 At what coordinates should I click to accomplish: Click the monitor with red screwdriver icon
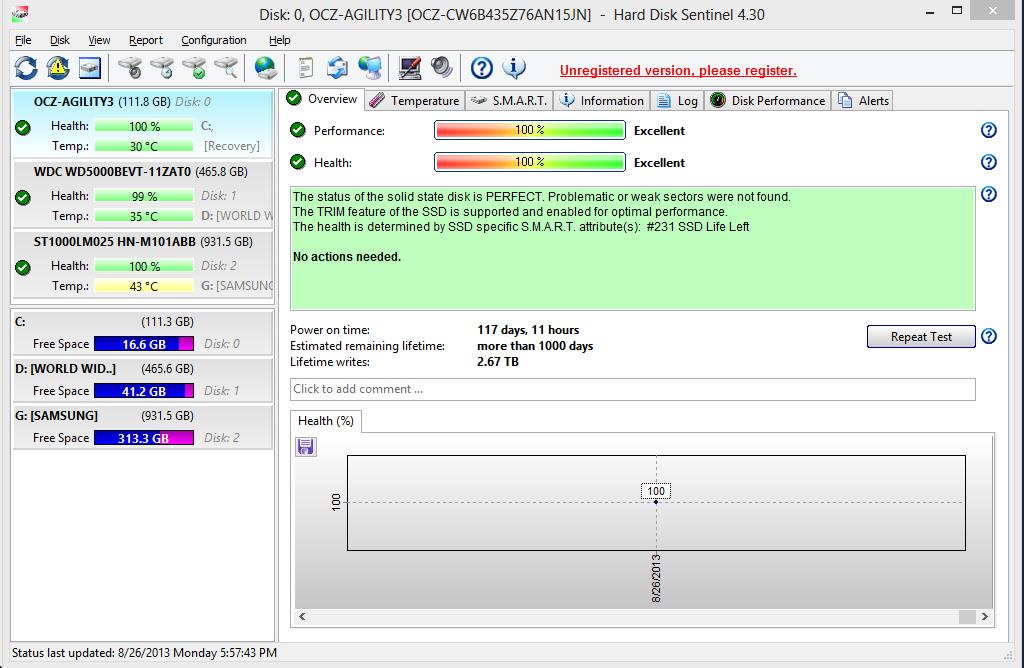pyautogui.click(x=409, y=68)
